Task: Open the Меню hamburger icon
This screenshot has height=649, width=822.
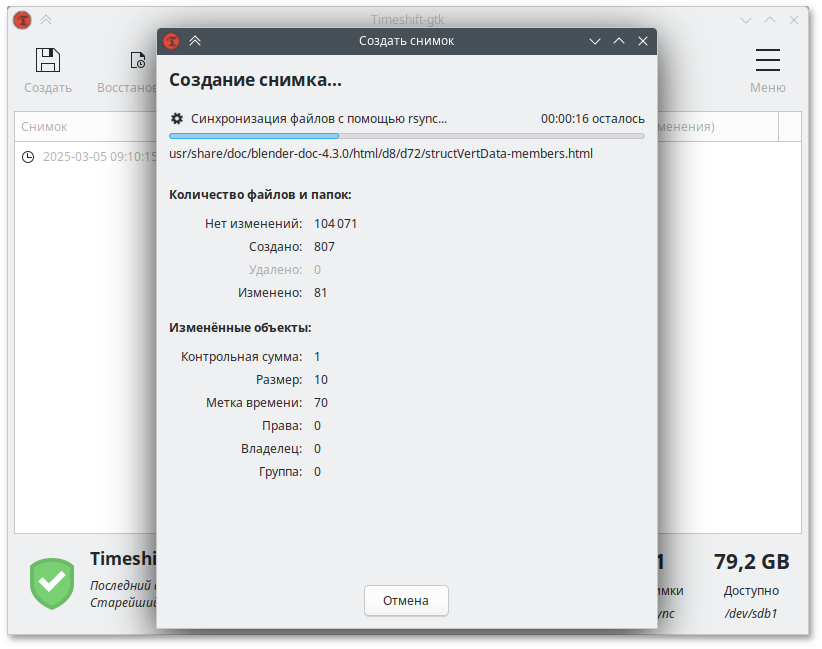Action: pyautogui.click(x=767, y=60)
